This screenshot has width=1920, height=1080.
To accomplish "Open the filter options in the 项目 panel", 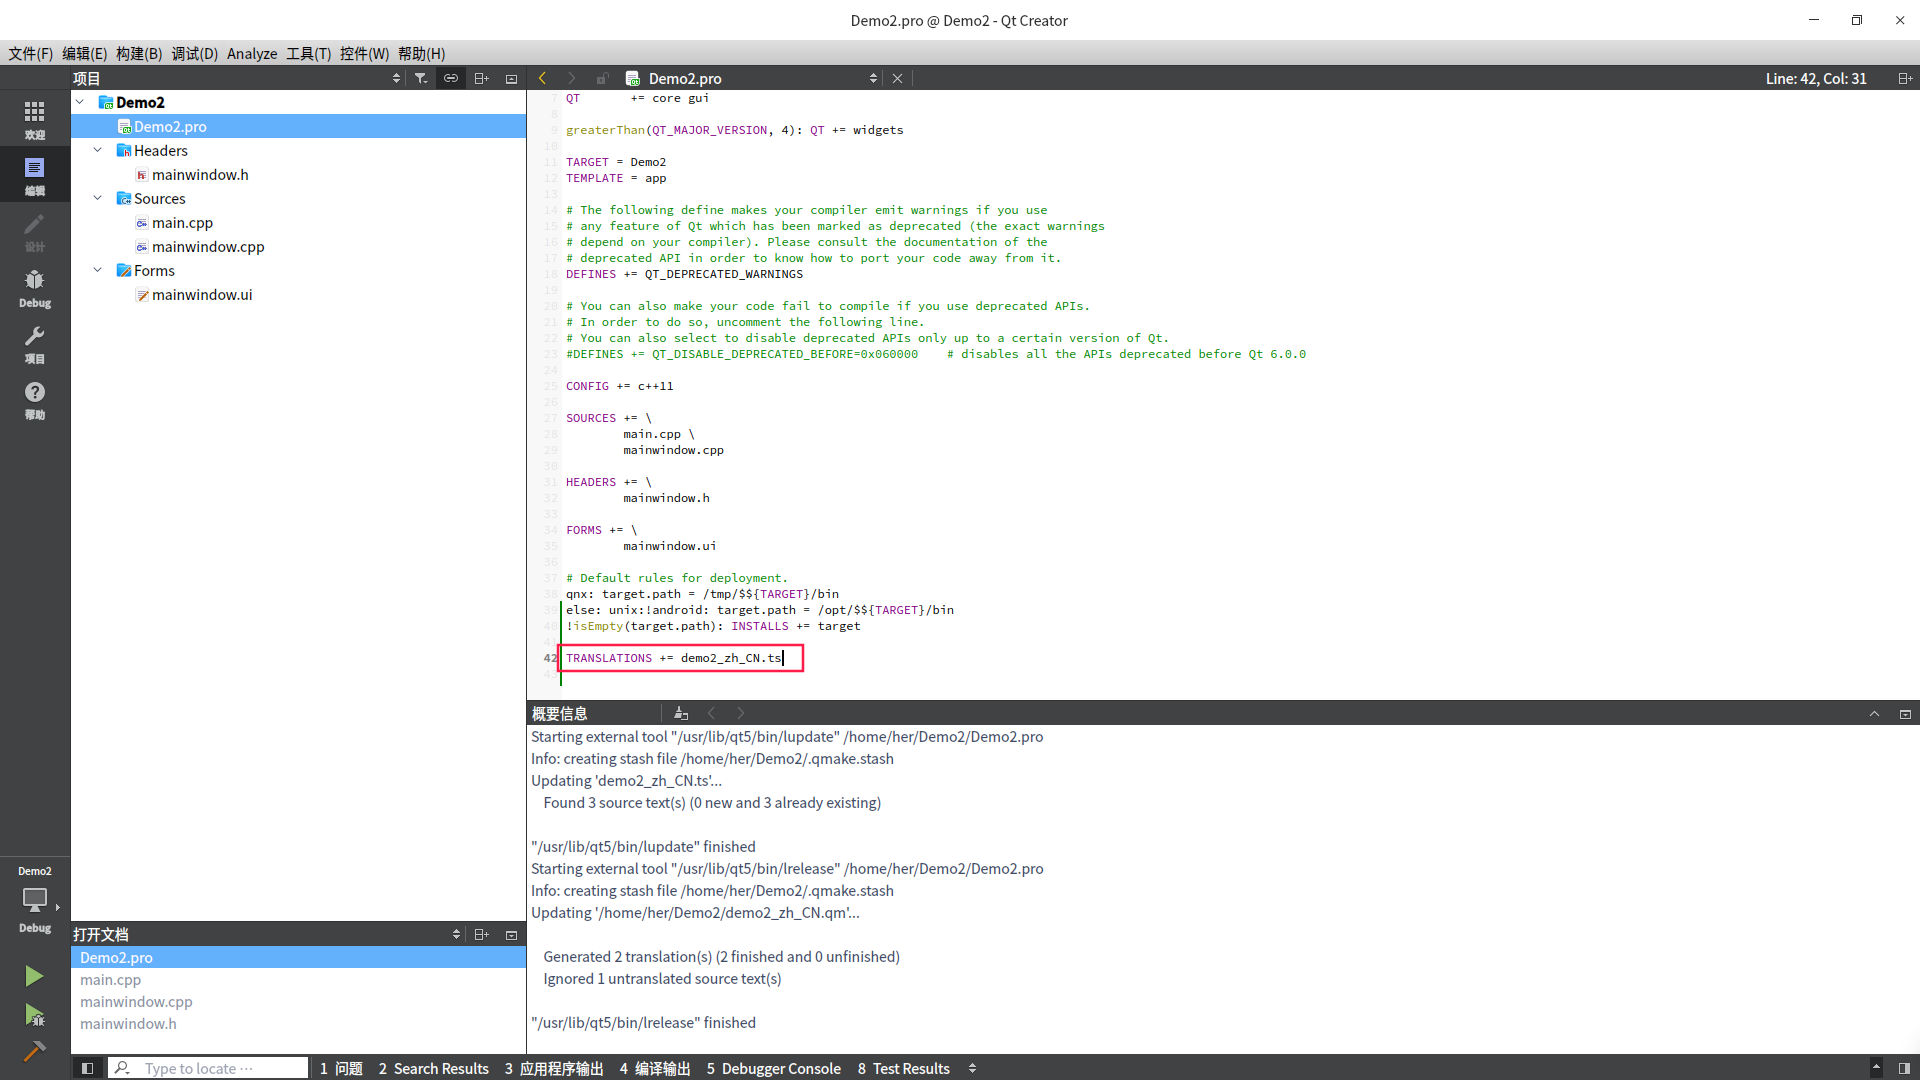I will (x=421, y=78).
